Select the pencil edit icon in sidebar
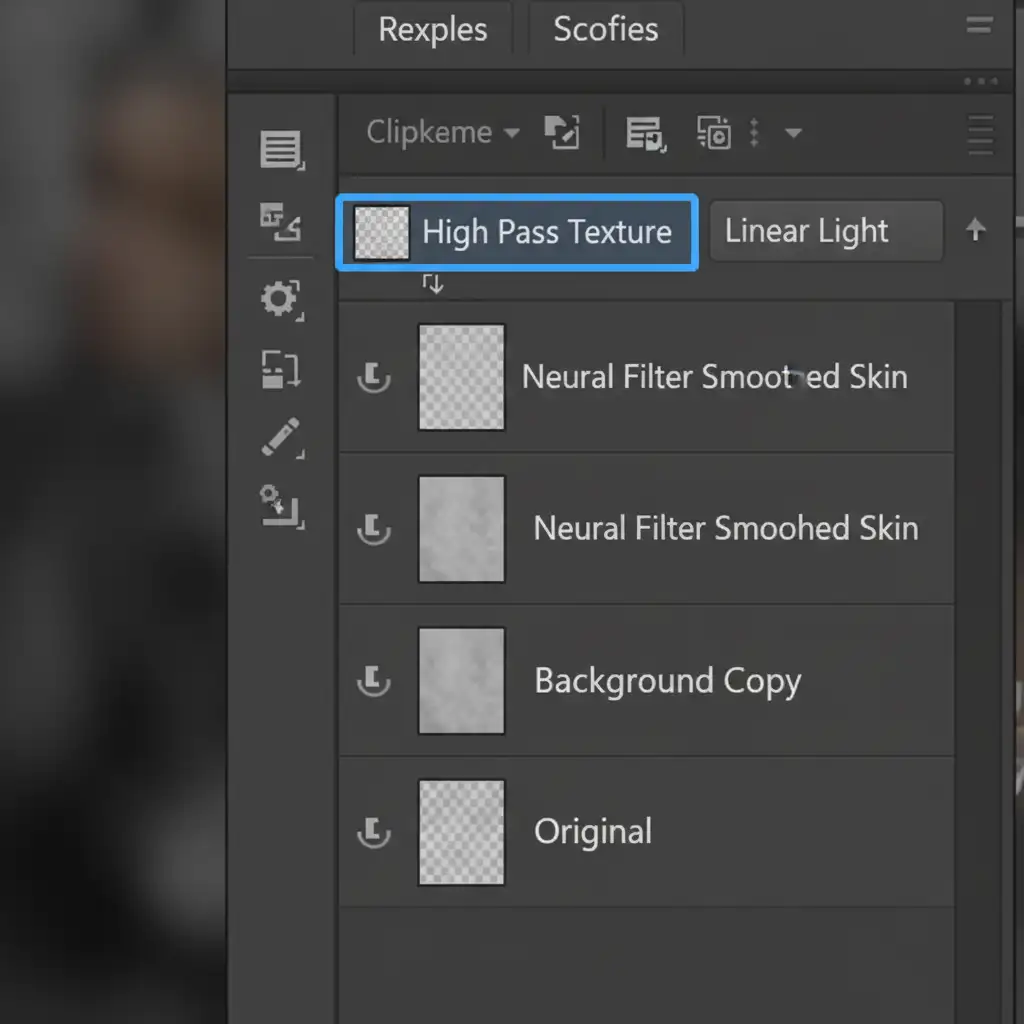The image size is (1024, 1024). pos(281,438)
